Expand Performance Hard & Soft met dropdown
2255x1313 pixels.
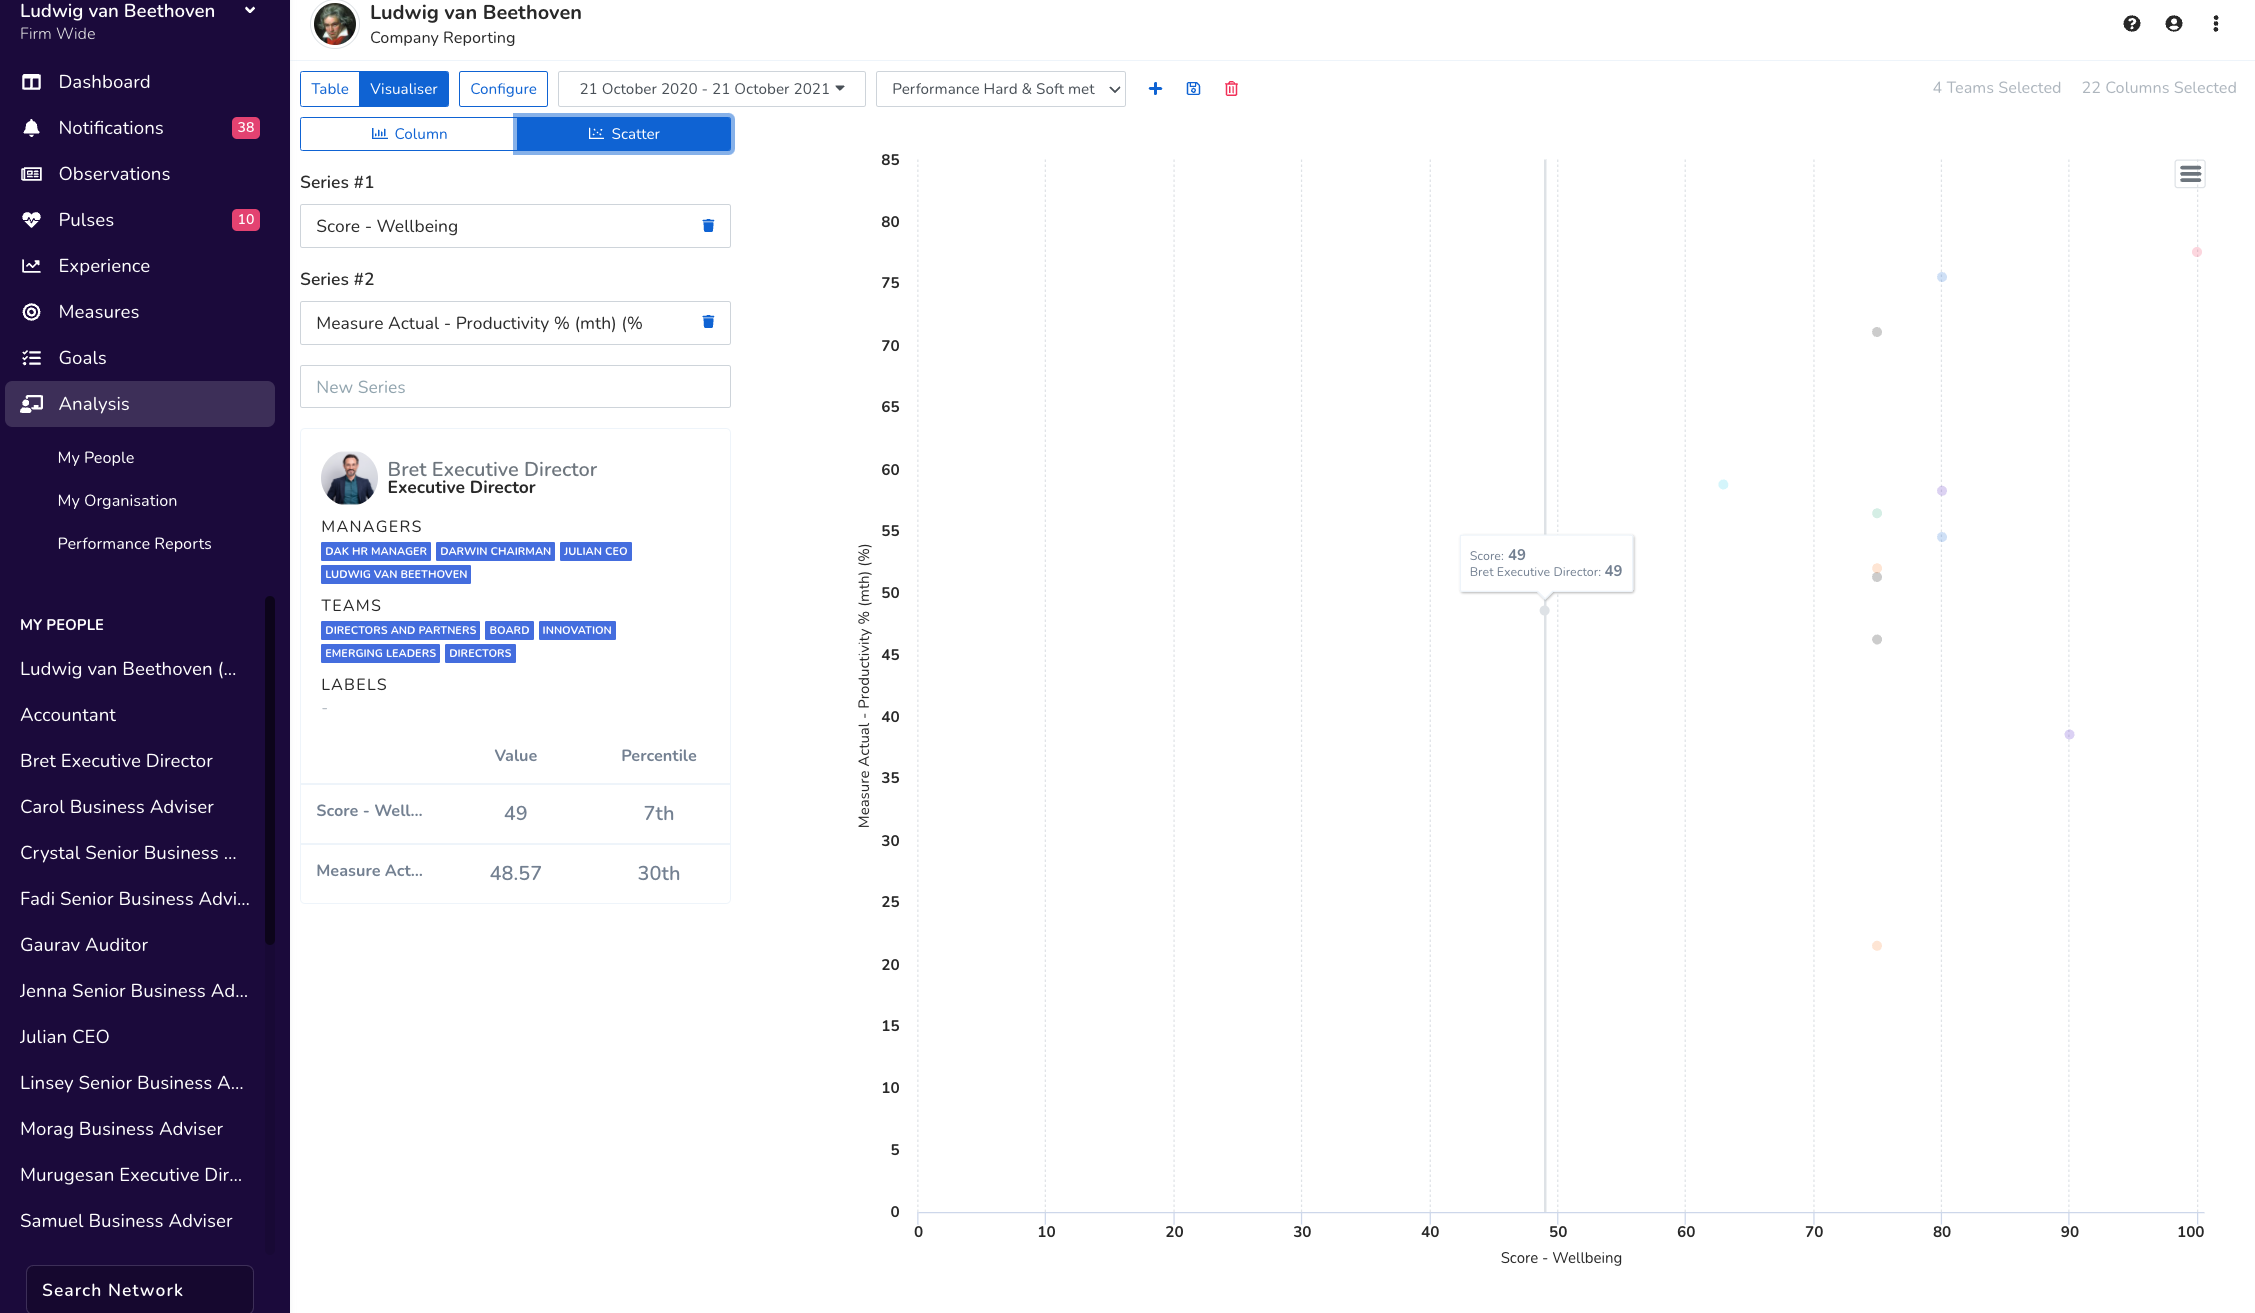click(1001, 89)
